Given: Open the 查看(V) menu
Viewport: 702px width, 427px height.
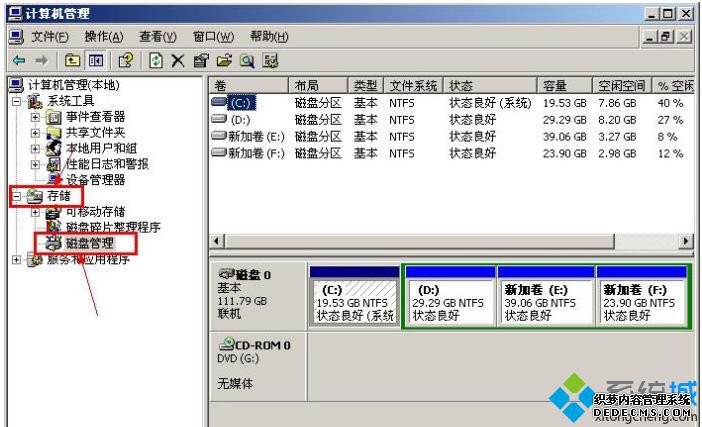Looking at the screenshot, I should click(158, 36).
